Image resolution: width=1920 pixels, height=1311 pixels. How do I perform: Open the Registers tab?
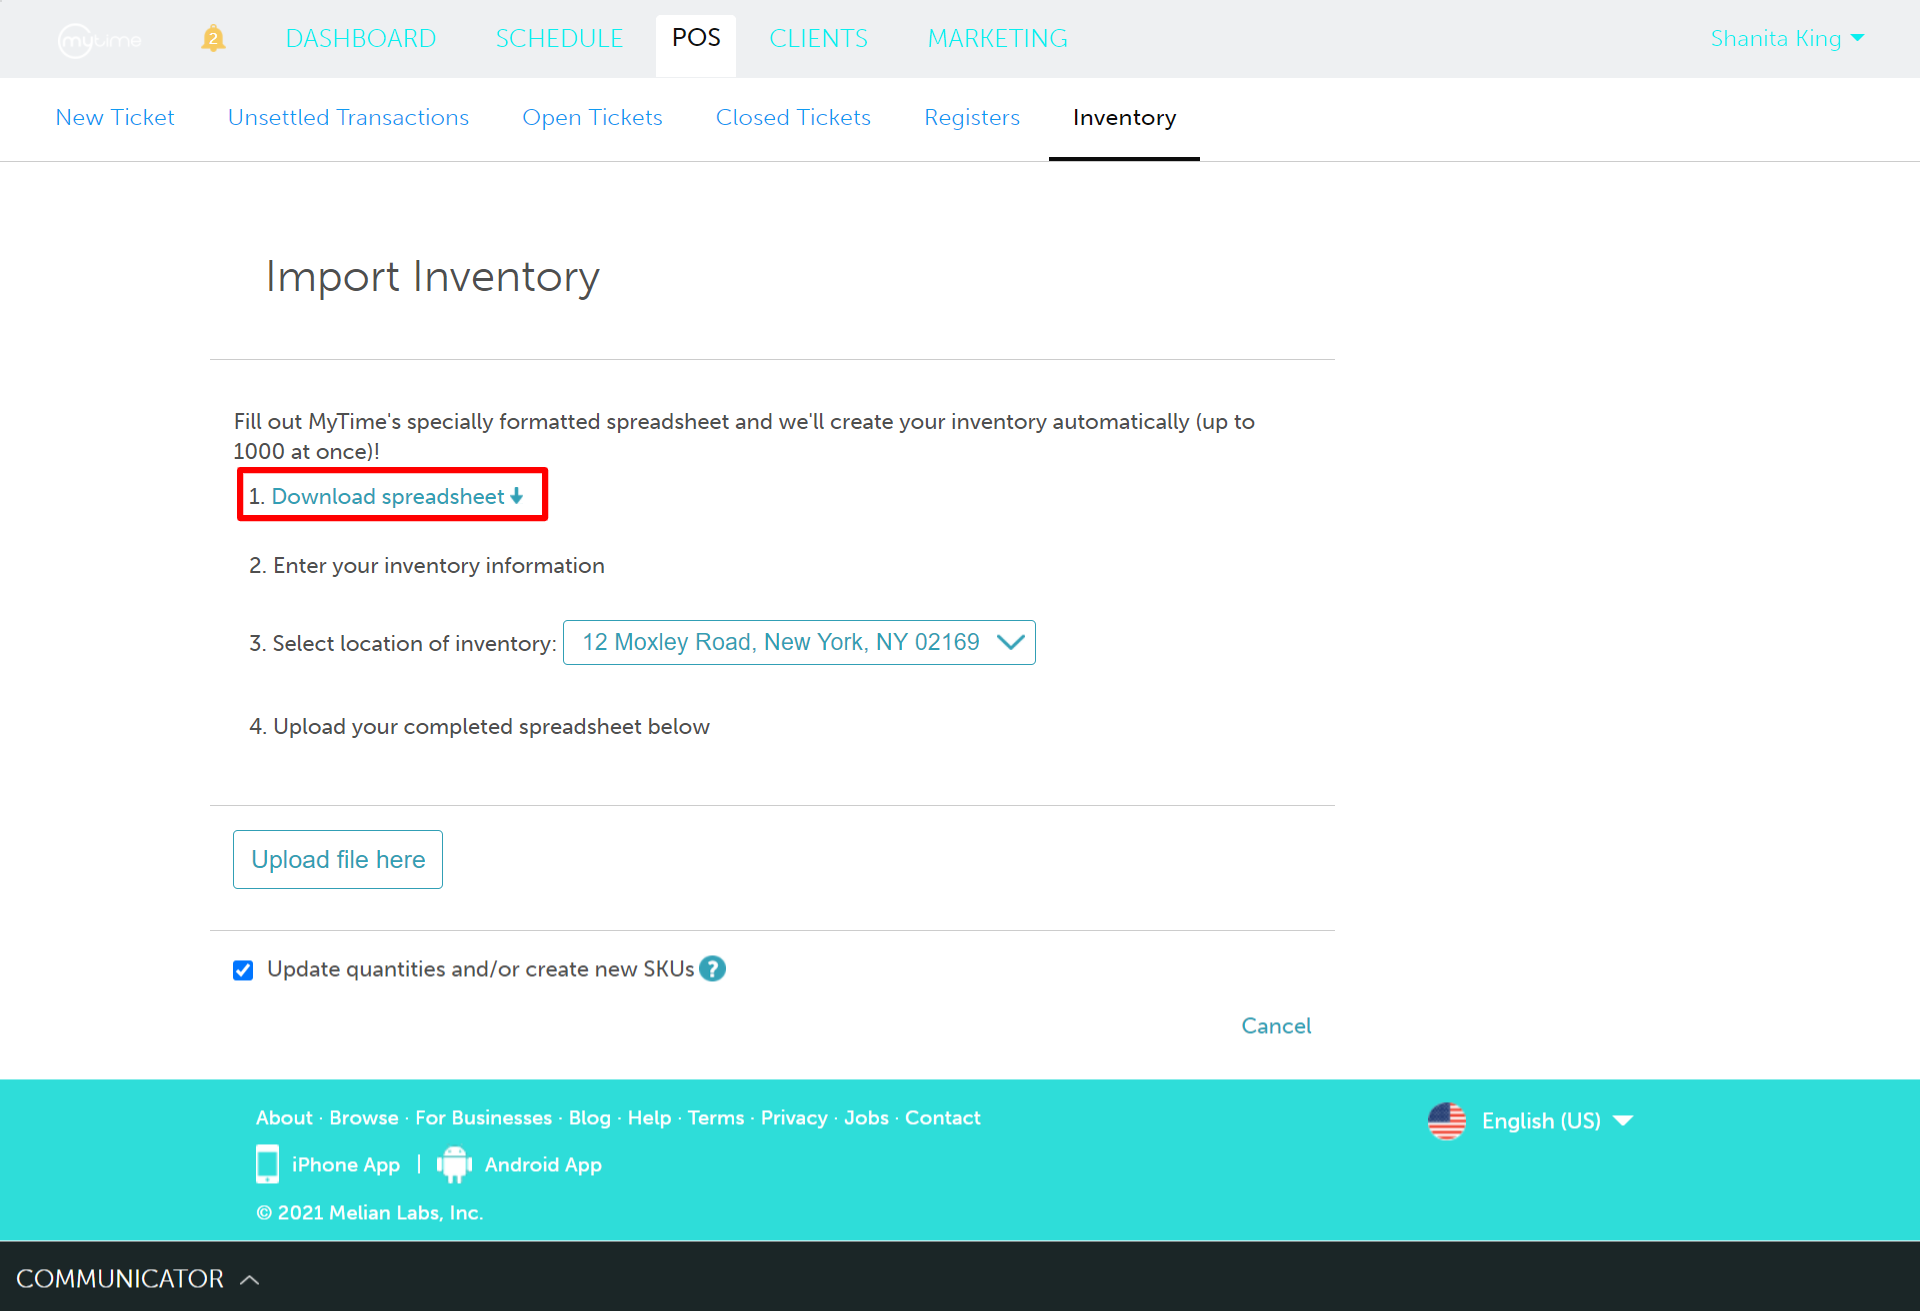(971, 118)
